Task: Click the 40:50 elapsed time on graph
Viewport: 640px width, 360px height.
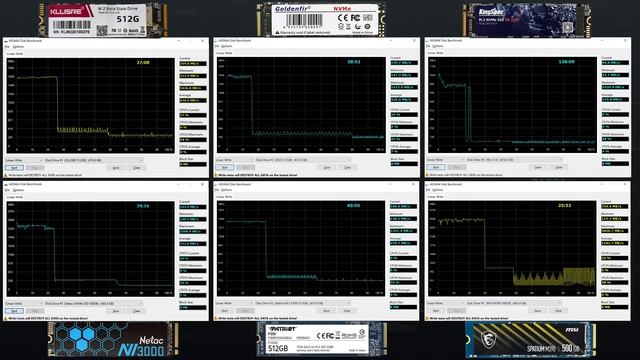Action: point(353,206)
